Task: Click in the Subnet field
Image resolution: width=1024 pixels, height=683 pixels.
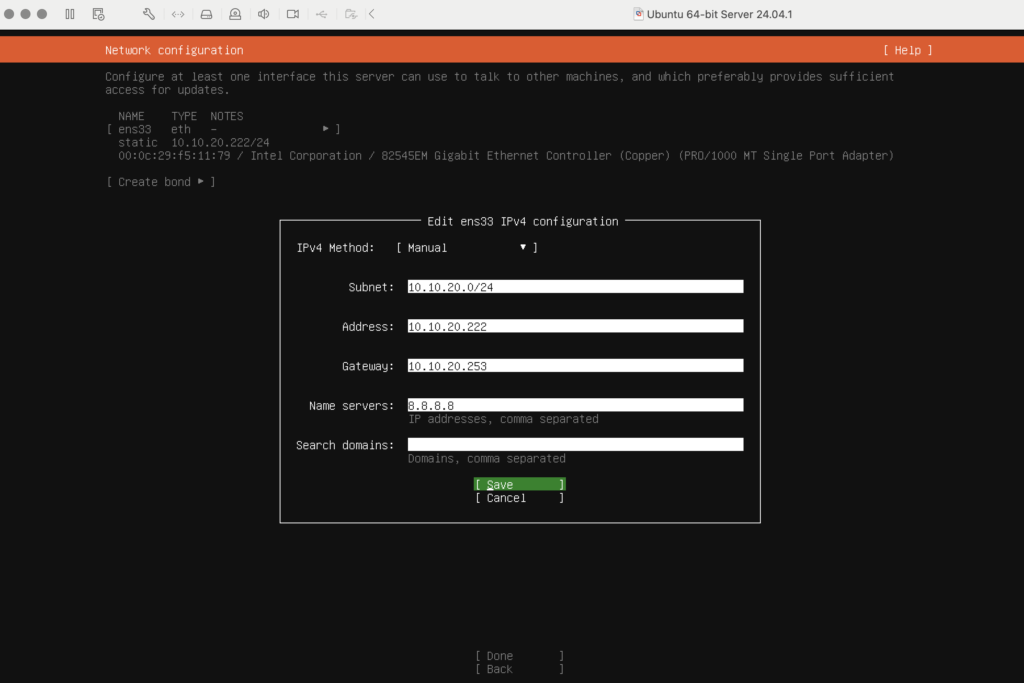Action: (575, 287)
